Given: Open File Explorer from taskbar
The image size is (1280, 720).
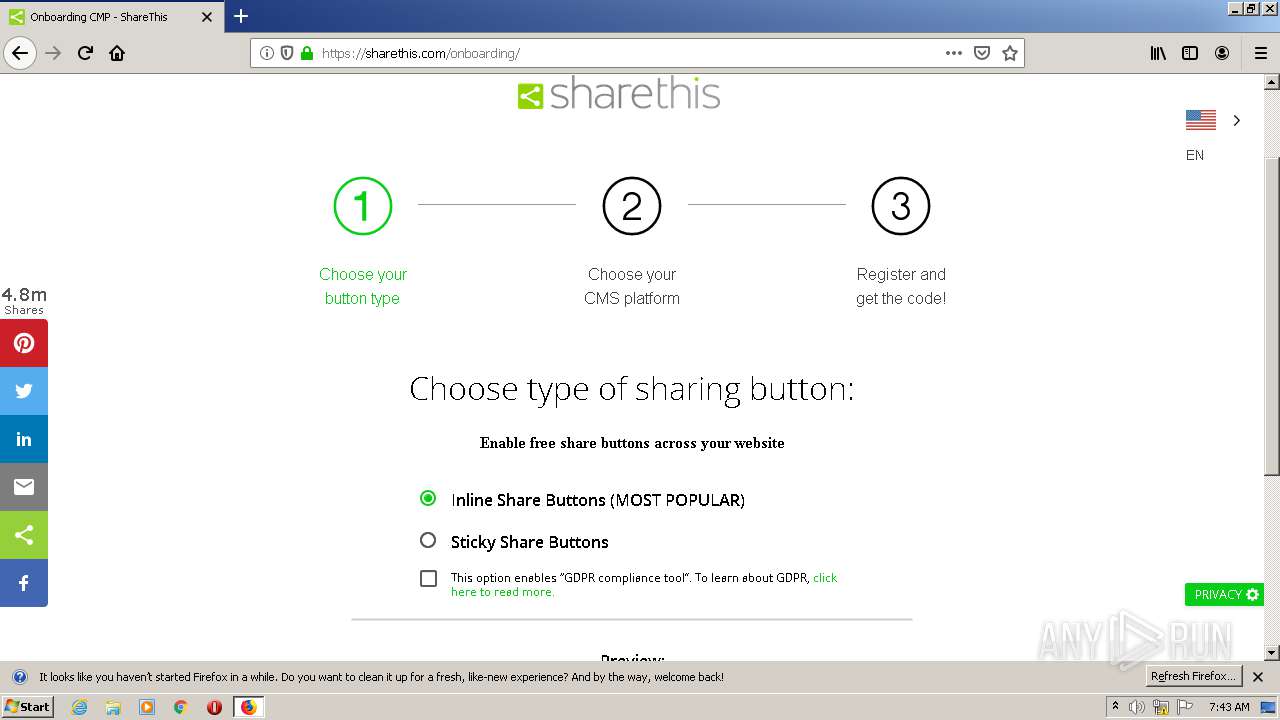Looking at the screenshot, I should coord(113,707).
